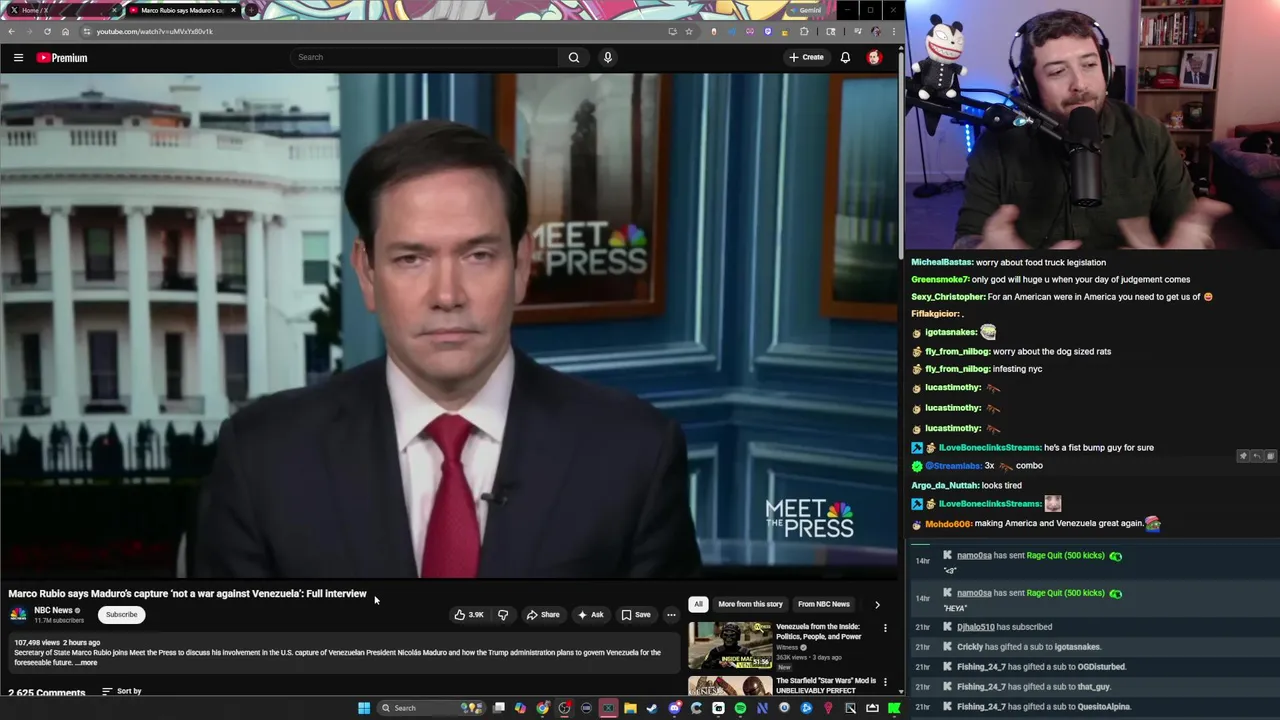Focus the YouTube search field
Image resolution: width=1280 pixels, height=720 pixels.
click(x=425, y=57)
